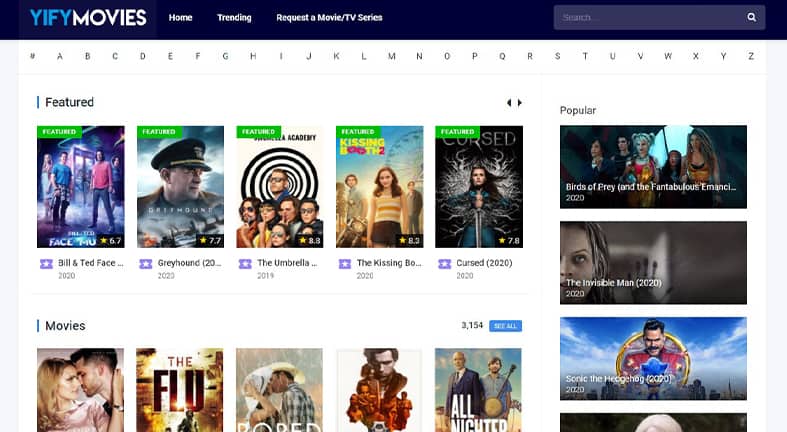Click the See All movies button
787x432 pixels.
click(505, 326)
